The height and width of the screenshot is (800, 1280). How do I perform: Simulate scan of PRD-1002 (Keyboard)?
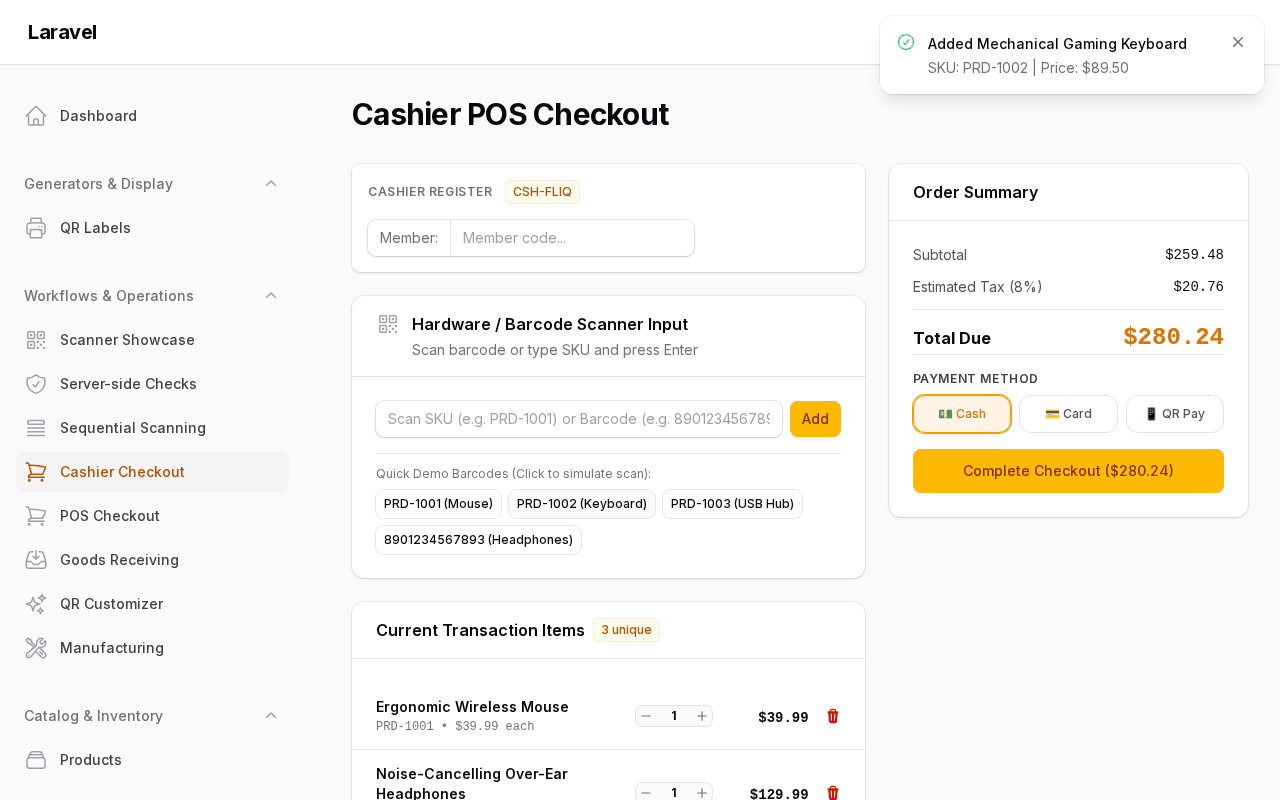point(582,504)
